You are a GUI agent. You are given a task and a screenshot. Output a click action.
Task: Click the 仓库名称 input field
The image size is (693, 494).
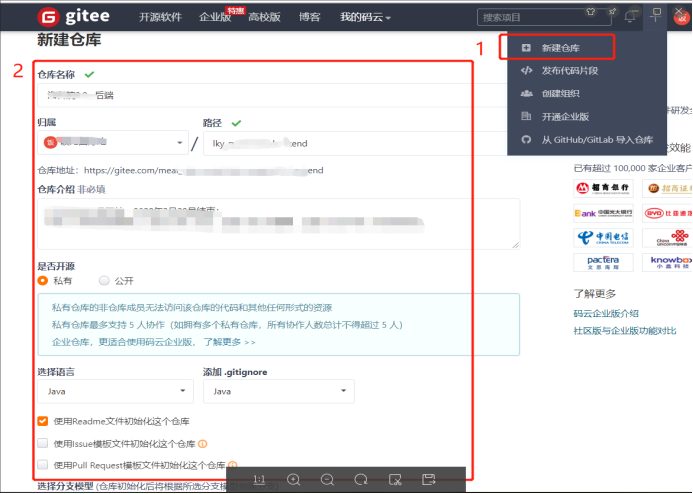tap(272, 95)
